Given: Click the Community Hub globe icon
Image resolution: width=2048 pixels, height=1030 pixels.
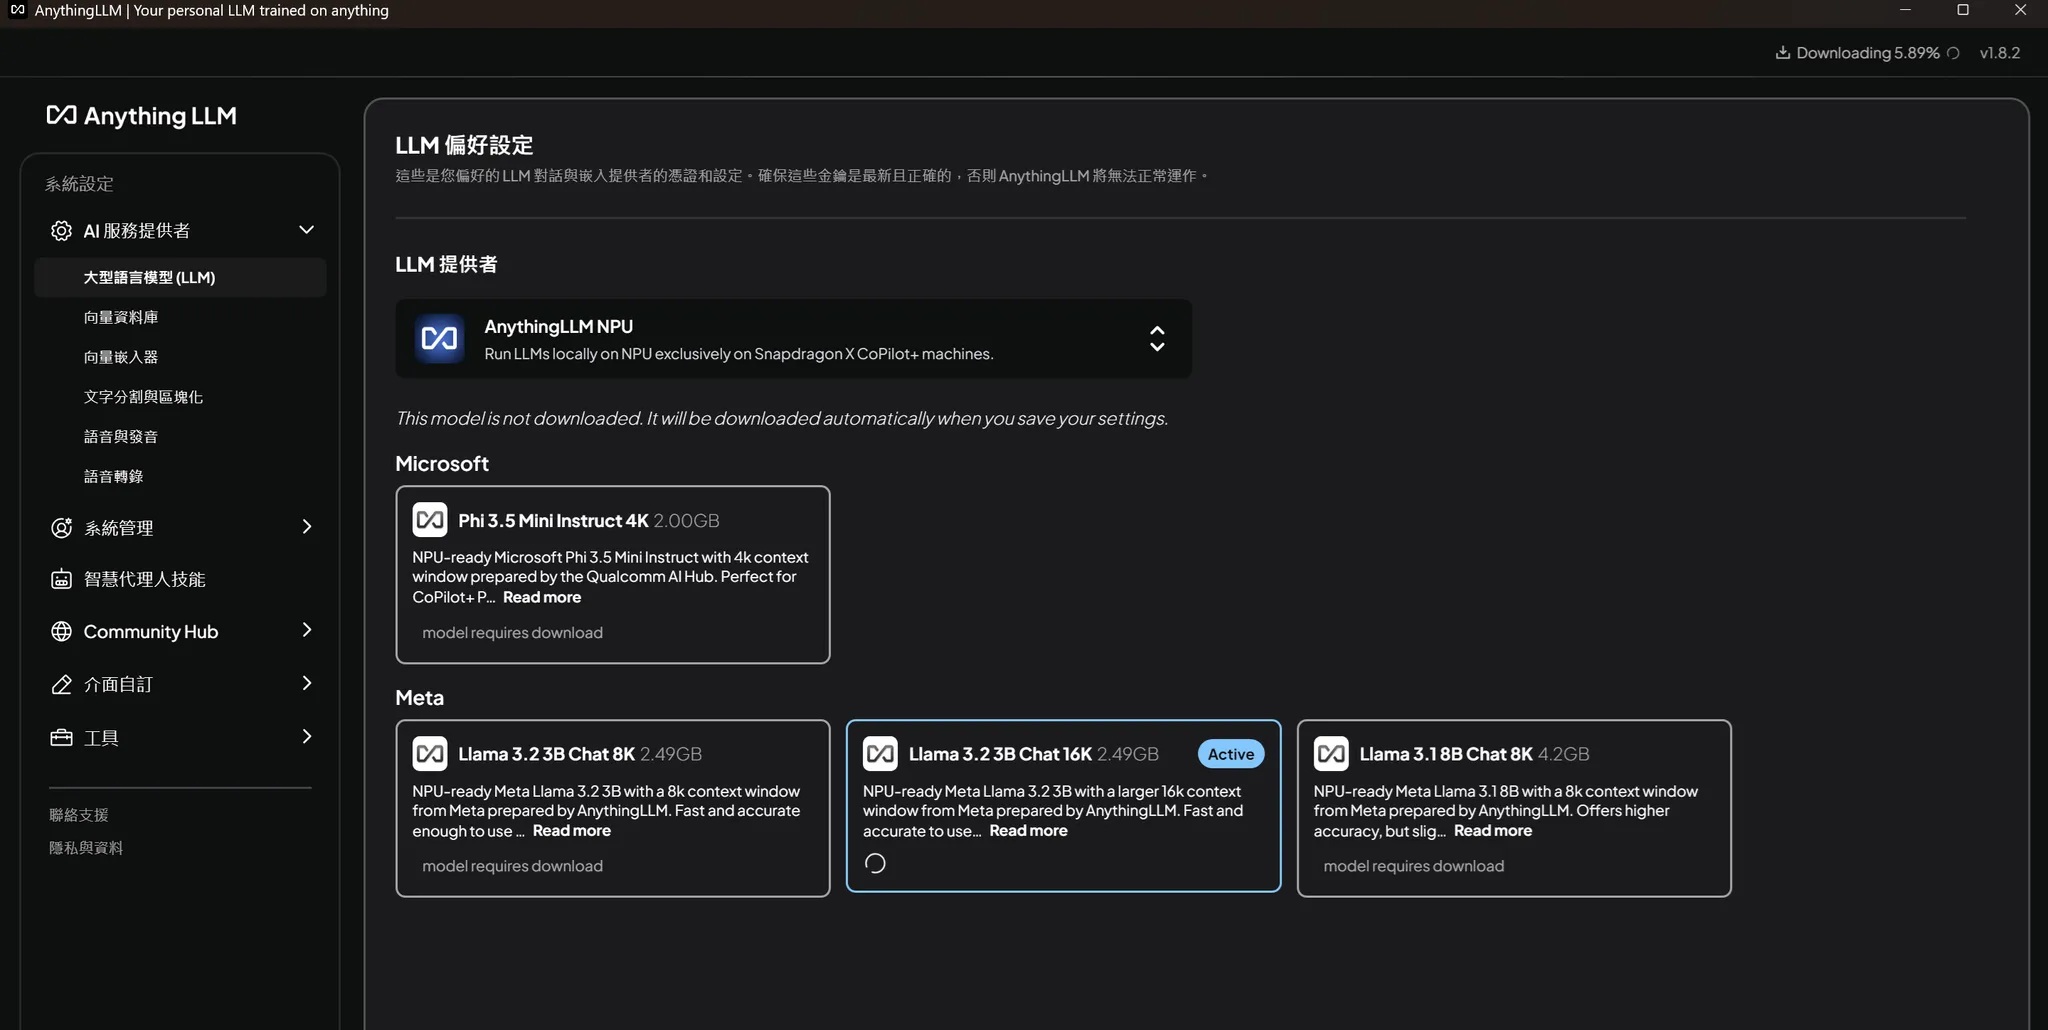Looking at the screenshot, I should 61,632.
